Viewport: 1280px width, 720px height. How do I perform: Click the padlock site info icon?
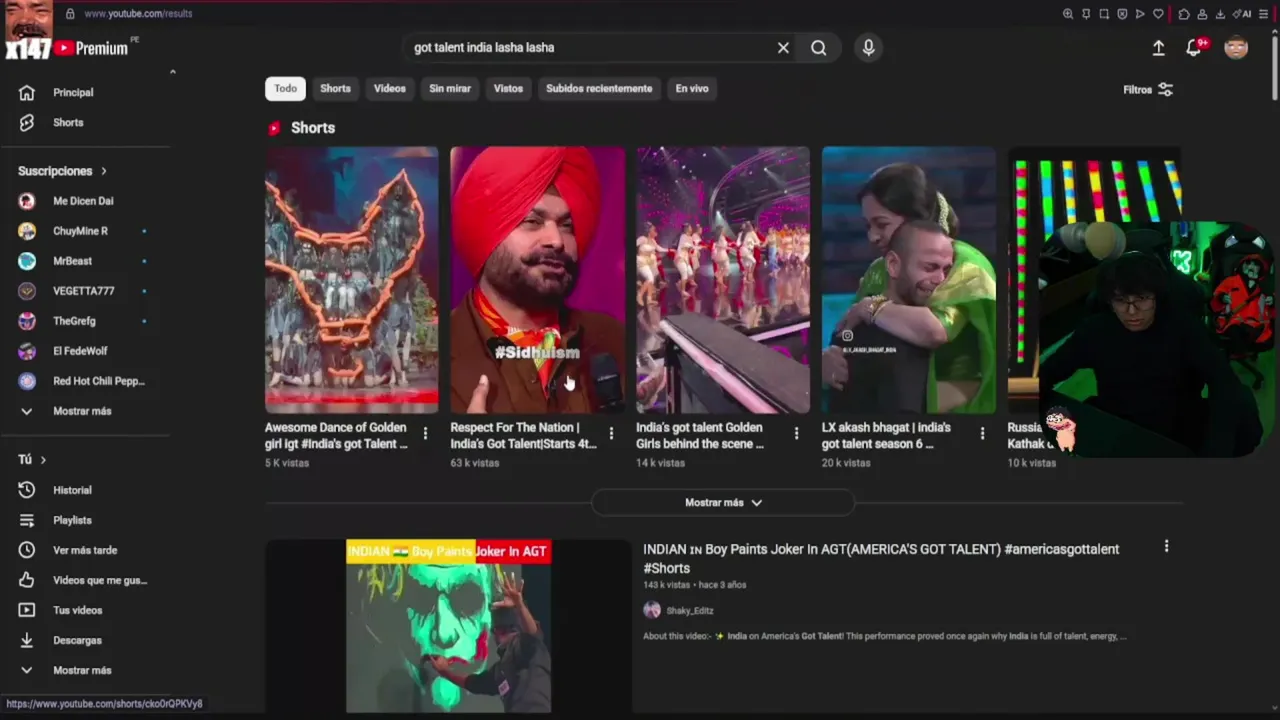[70, 14]
